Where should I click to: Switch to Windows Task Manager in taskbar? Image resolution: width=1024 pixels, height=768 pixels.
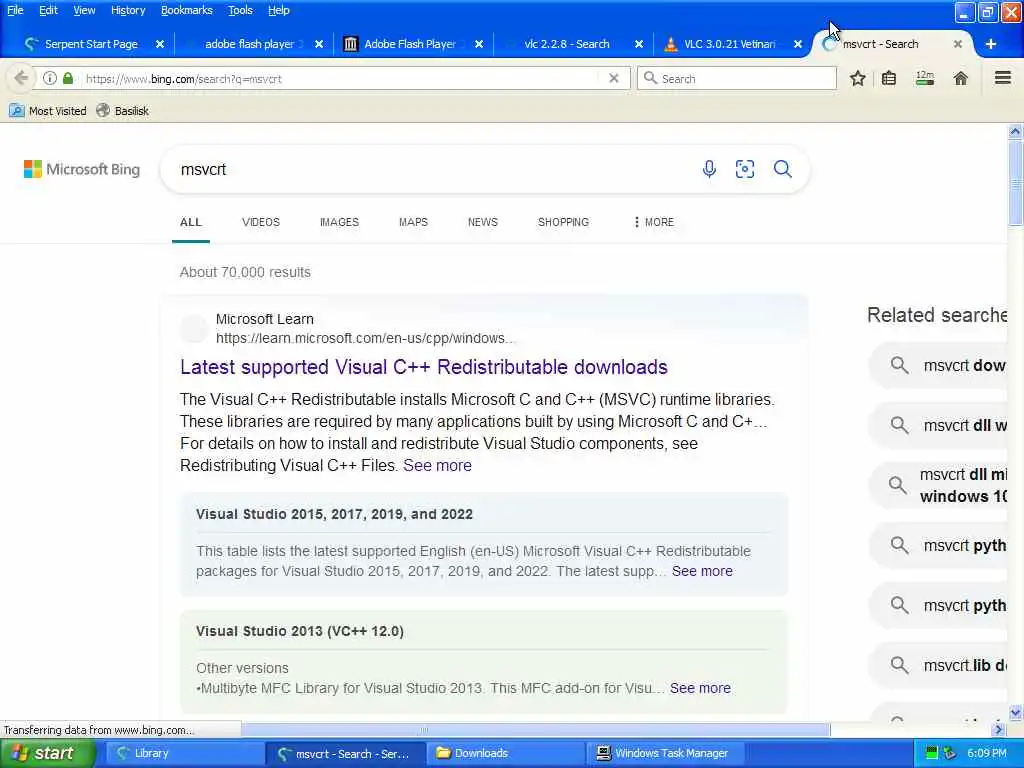pos(664,753)
